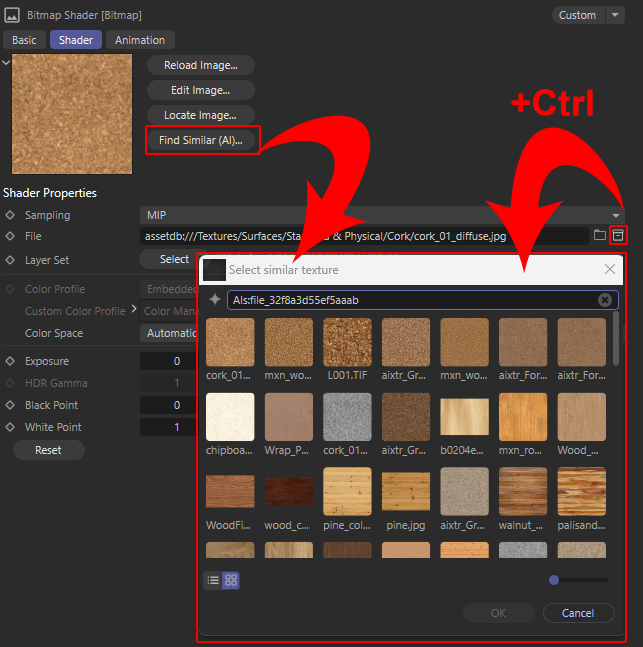This screenshot has width=643, height=647.
Task: Click the AI sparkle icon beside search field
Action: click(x=214, y=300)
